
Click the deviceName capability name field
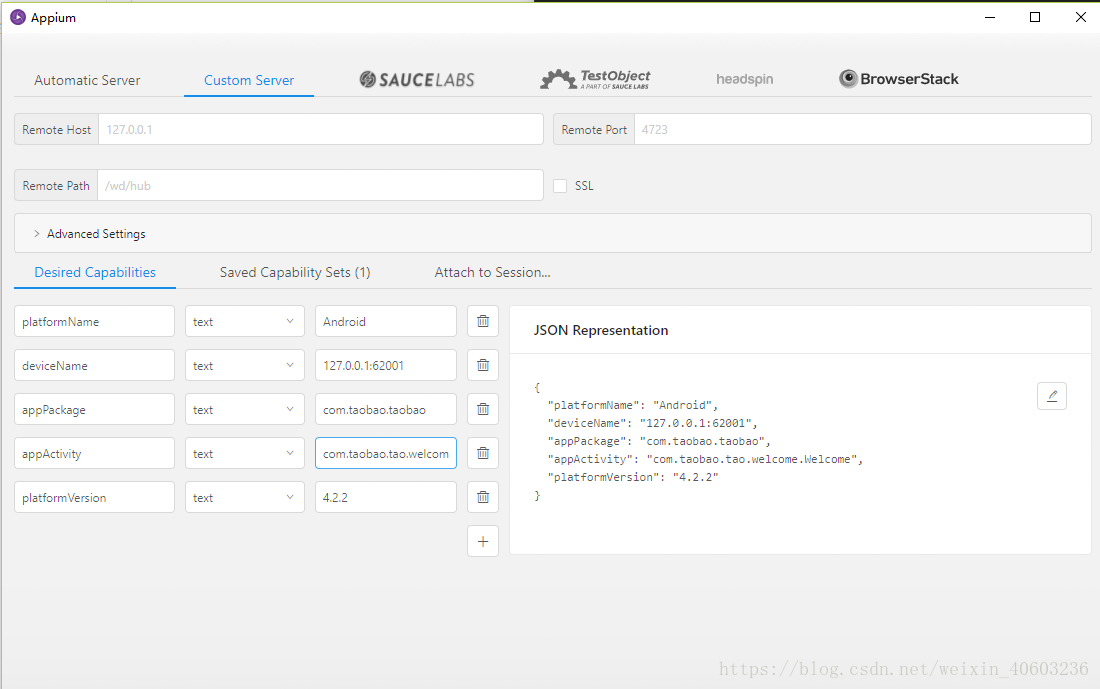94,366
